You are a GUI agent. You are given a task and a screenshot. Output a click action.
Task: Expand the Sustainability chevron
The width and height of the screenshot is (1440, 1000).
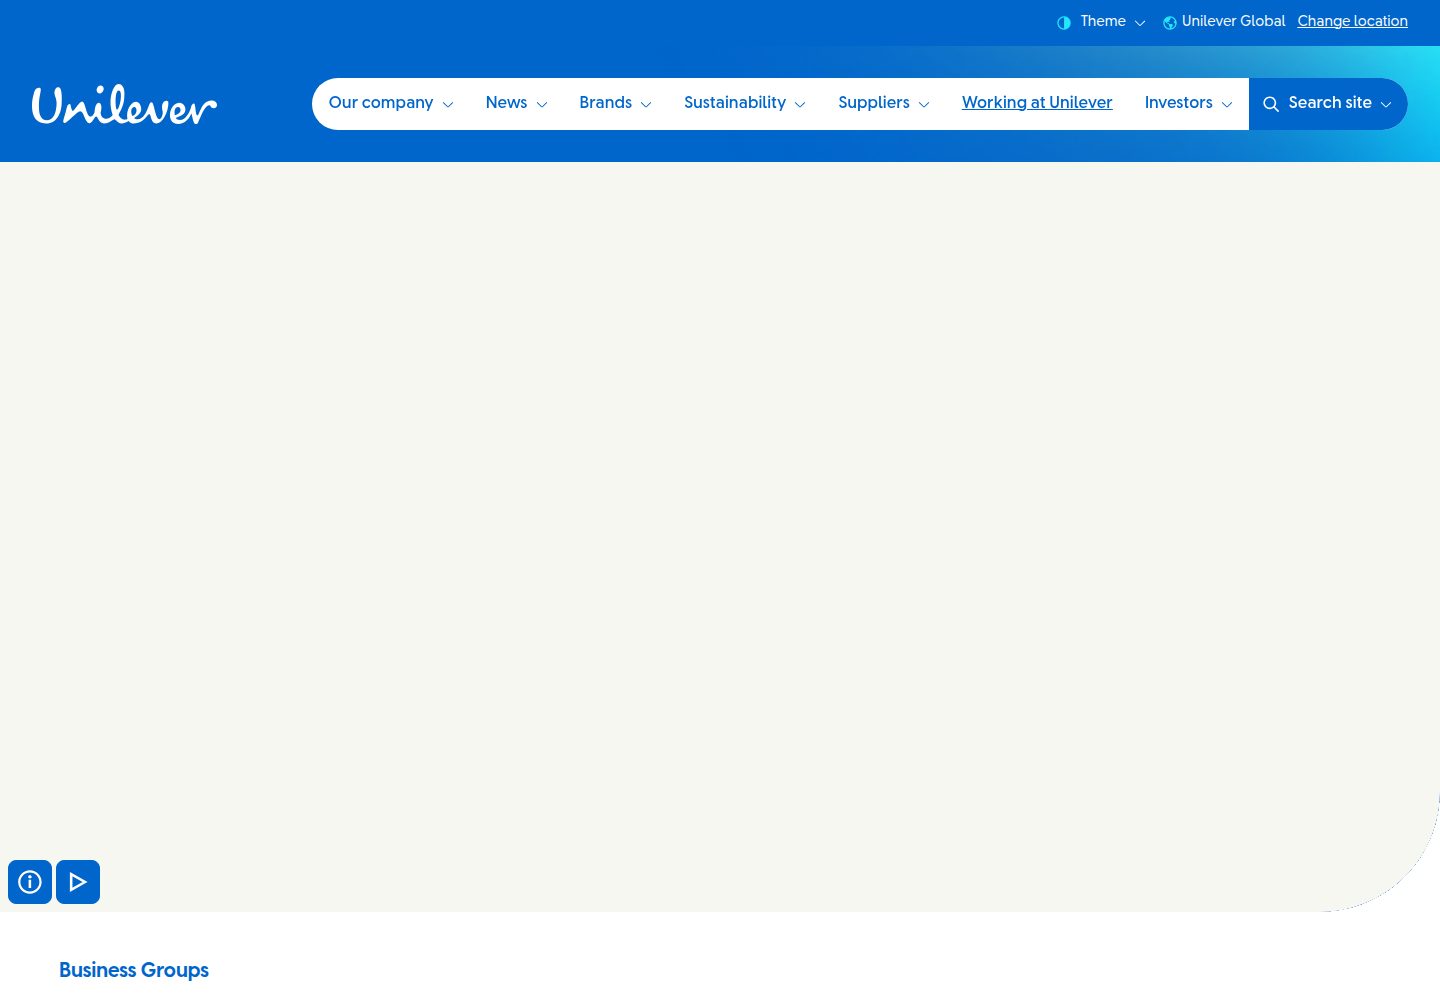pyautogui.click(x=800, y=104)
